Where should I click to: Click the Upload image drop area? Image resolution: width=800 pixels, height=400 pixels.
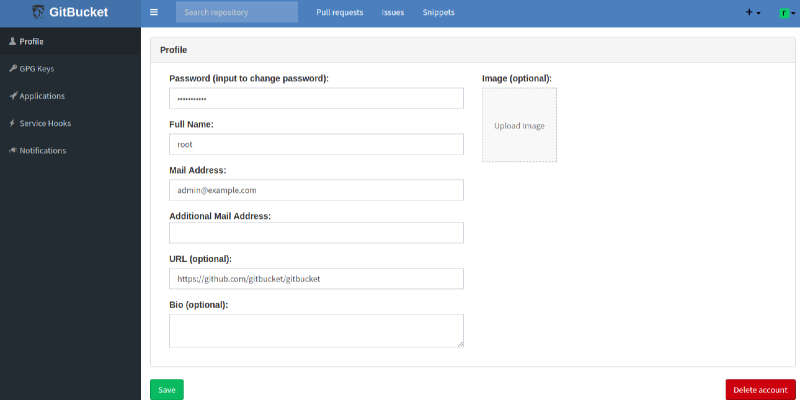point(519,125)
